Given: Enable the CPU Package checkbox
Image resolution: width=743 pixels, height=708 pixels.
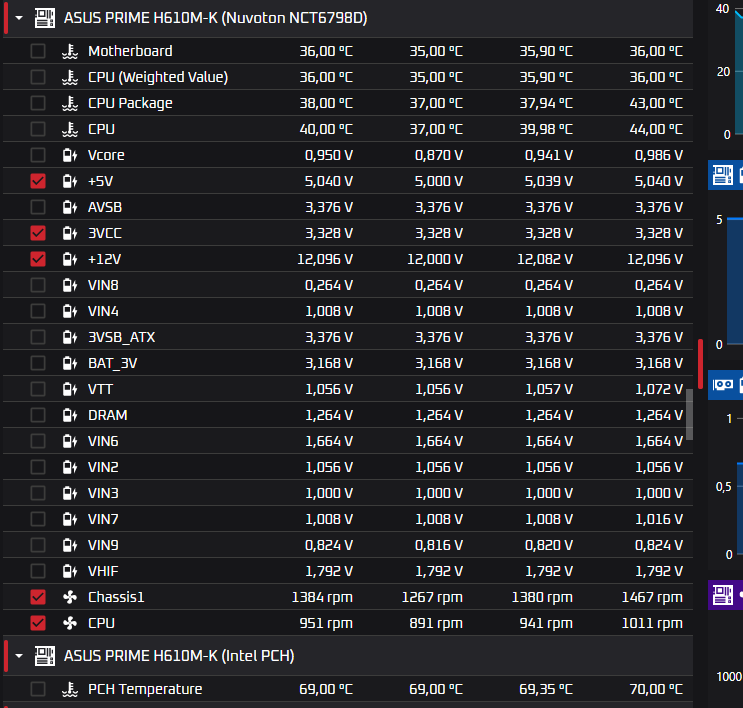Looking at the screenshot, I should pos(38,103).
